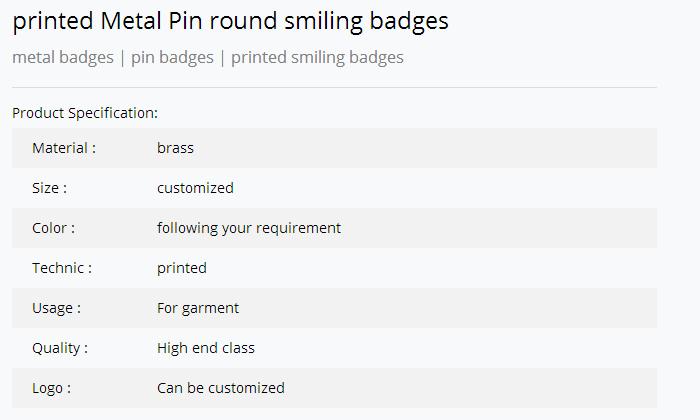Select the "following your requirement" text

(x=249, y=228)
